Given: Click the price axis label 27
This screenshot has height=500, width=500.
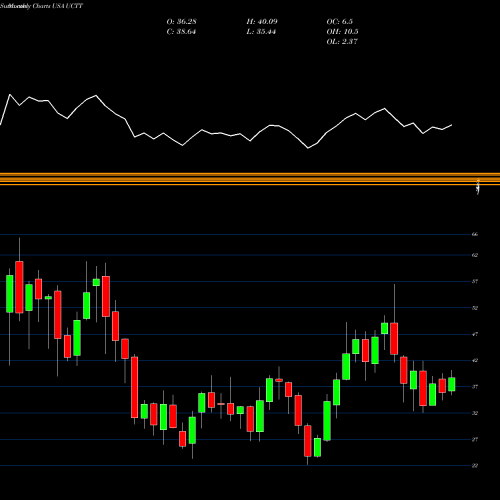Looking at the screenshot, I should pos(475,439).
